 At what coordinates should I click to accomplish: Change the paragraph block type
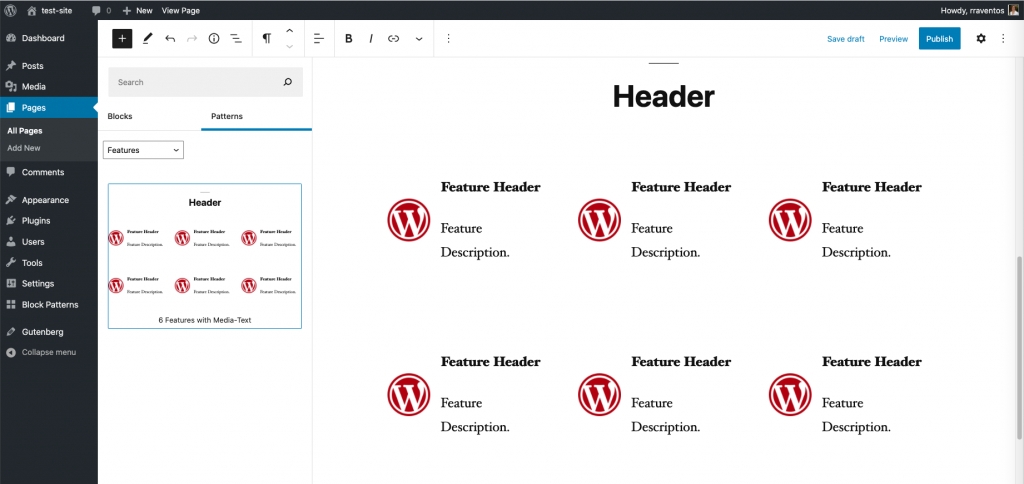tap(266, 39)
